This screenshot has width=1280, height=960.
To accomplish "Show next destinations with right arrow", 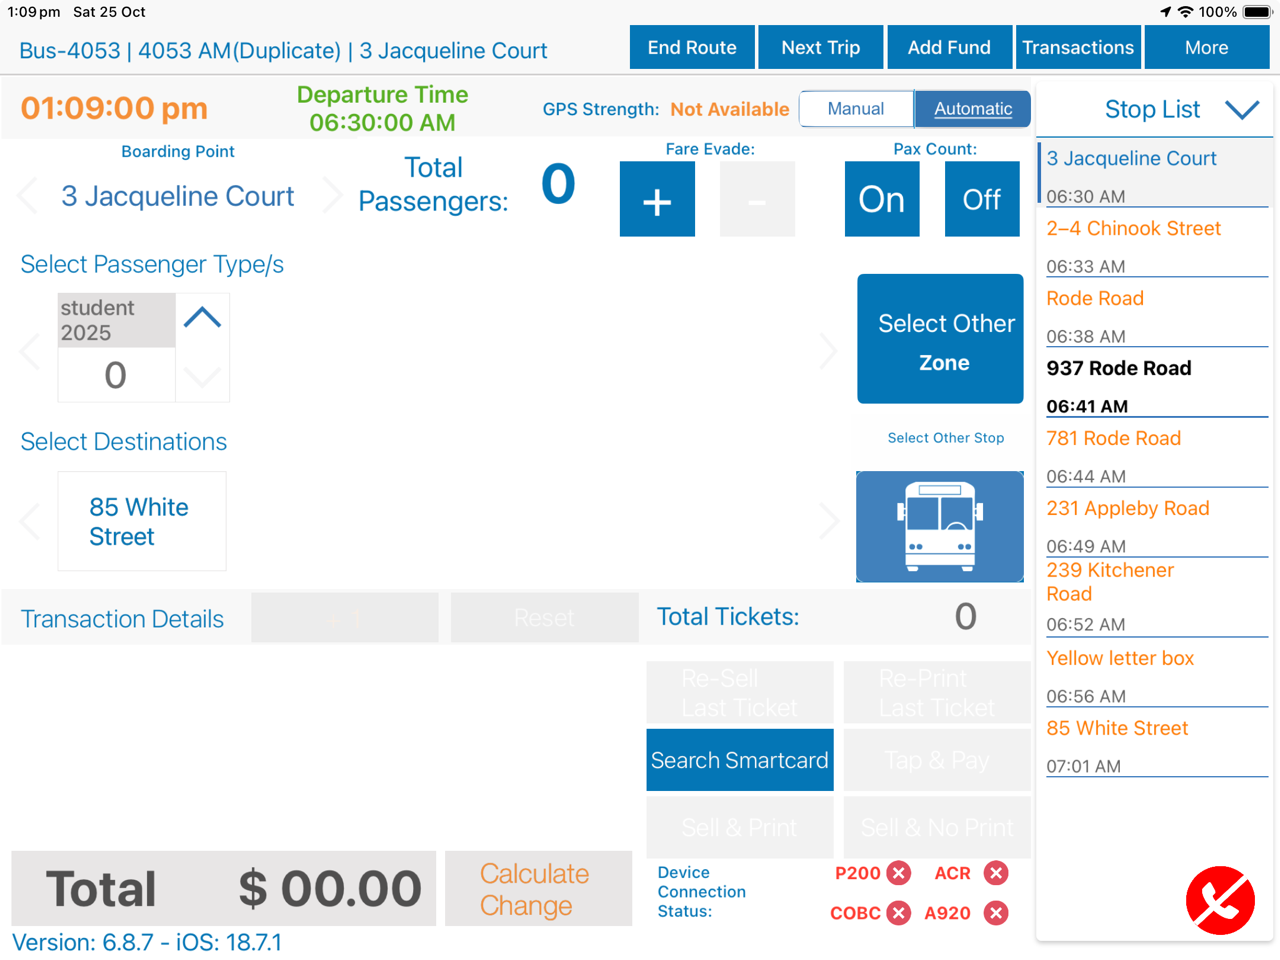I will pos(828,521).
